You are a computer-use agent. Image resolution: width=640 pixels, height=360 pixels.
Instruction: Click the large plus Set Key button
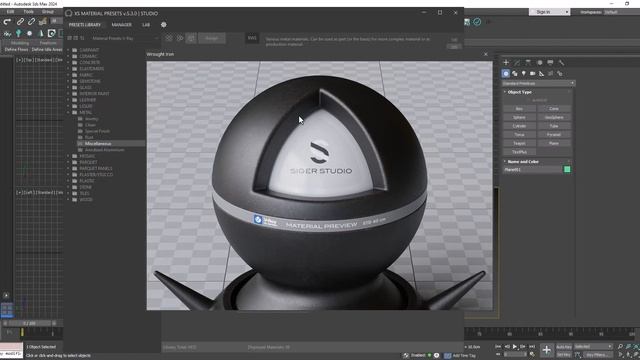point(547,350)
